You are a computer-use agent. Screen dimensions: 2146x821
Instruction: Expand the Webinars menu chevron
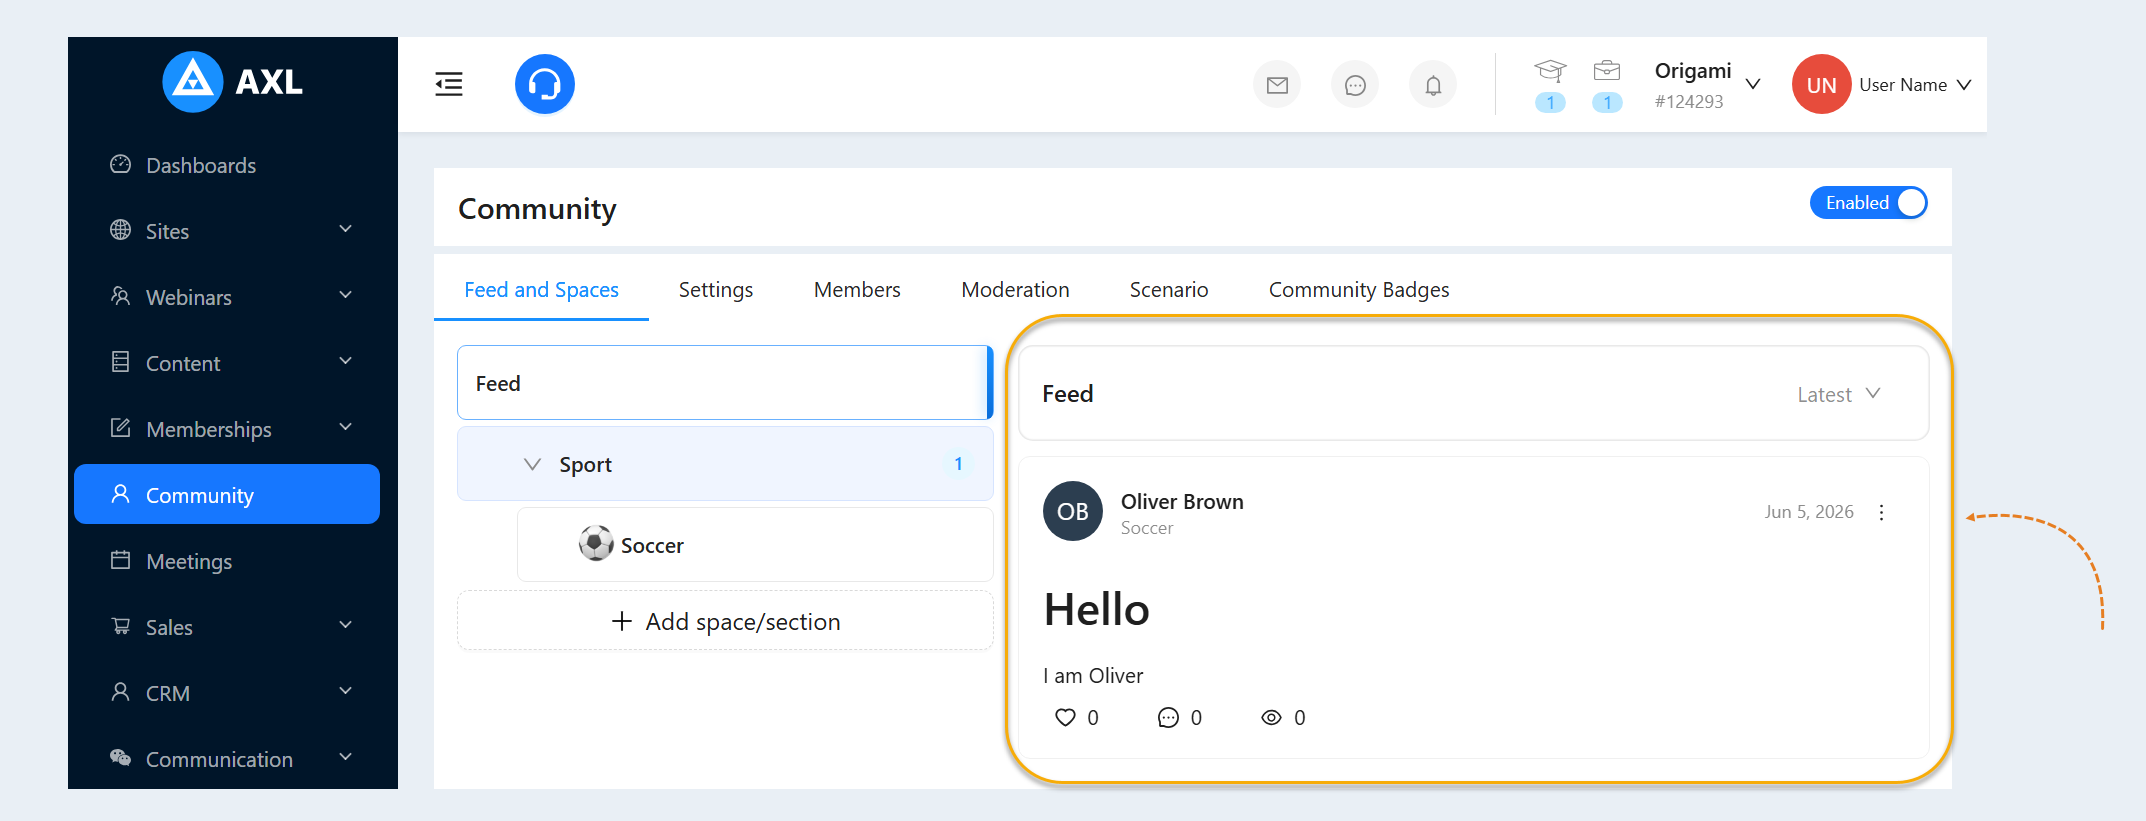346,295
